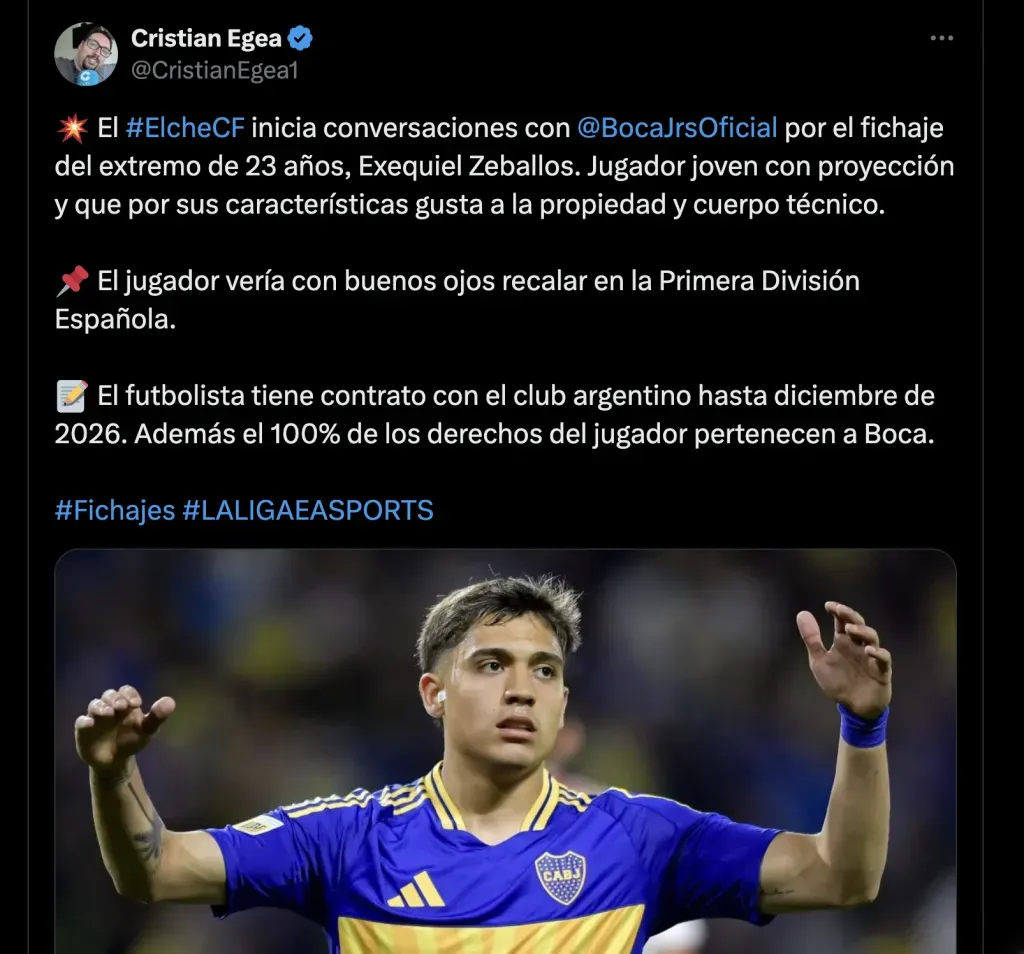The height and width of the screenshot is (954, 1024).
Task: Click the text mentioning Exequiel Zeballos
Action: coord(469,167)
